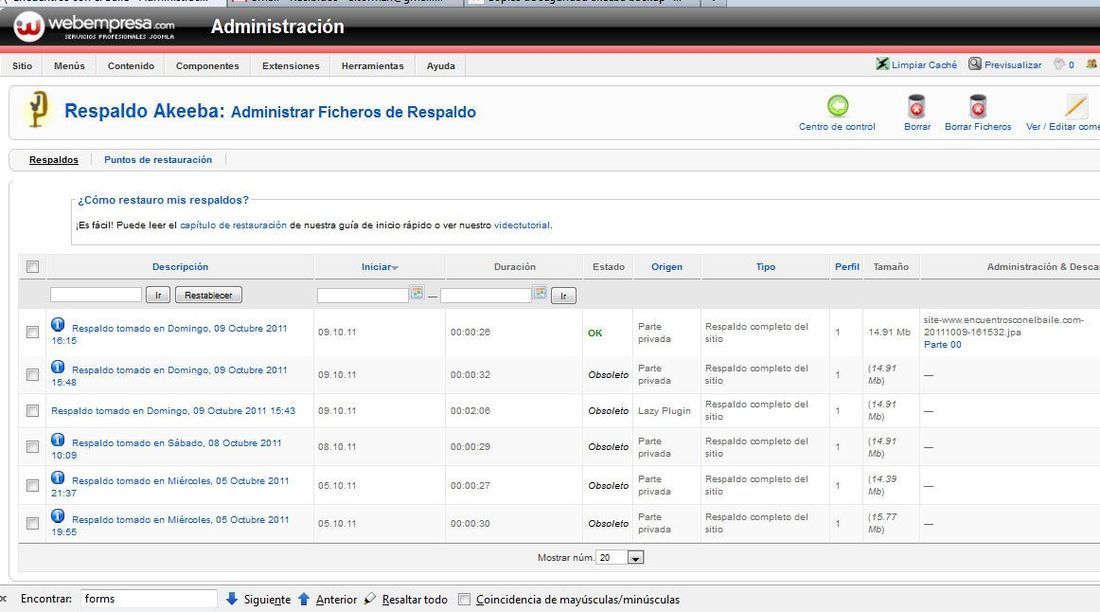This screenshot has height=612, width=1100.
Task: Open the start date calendar picker
Action: click(417, 293)
